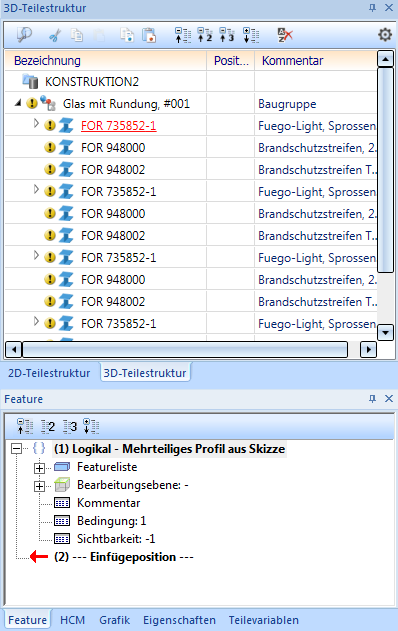Click the horizontal scrollbar thumb
Viewport: 398px width, 631px height.
click(185, 349)
